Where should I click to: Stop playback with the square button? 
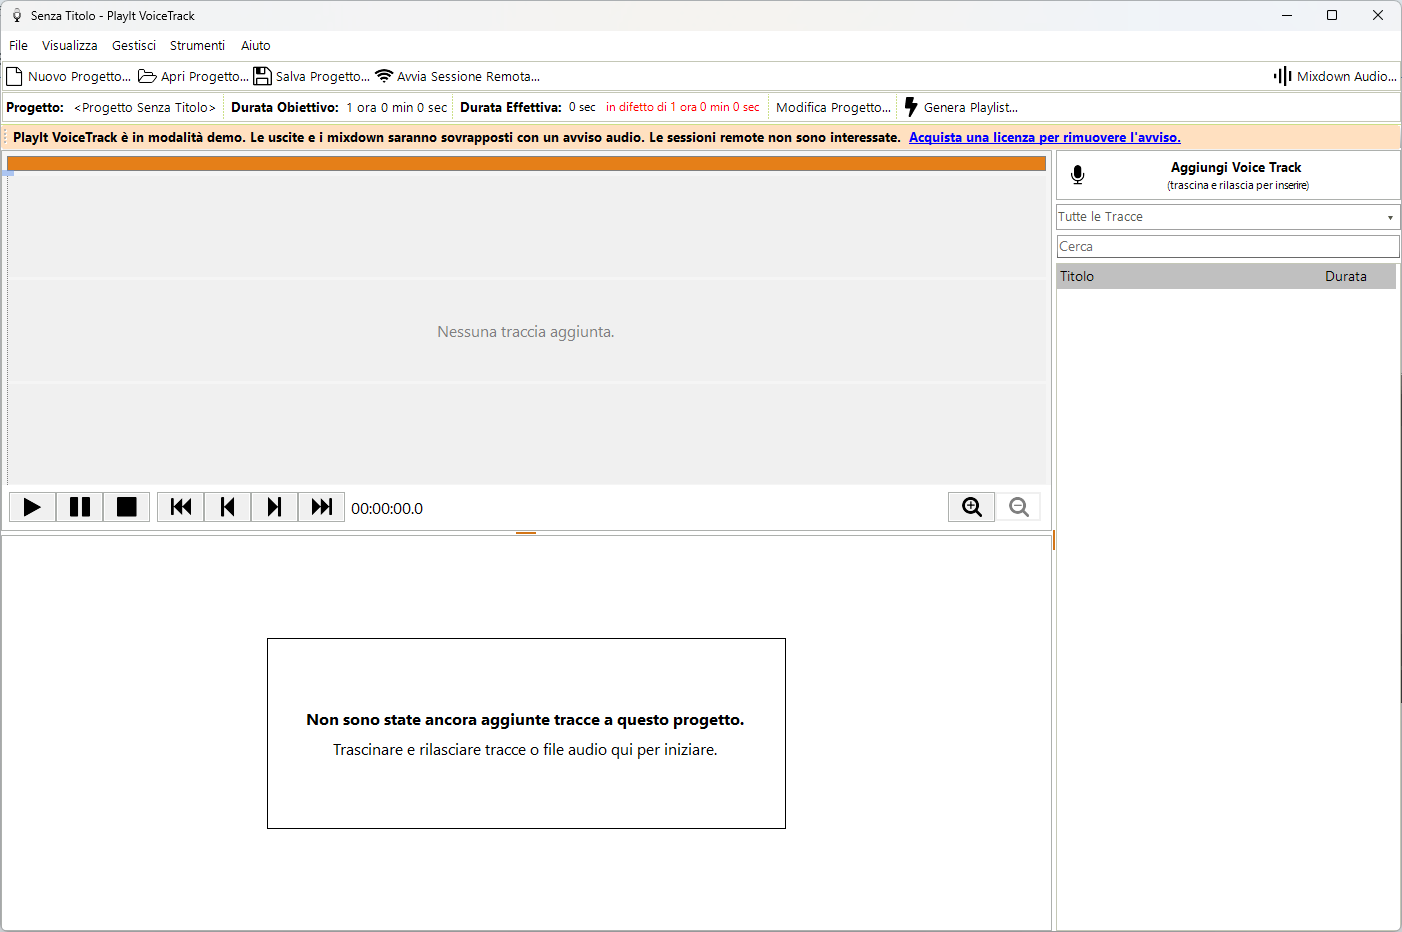[x=126, y=507]
